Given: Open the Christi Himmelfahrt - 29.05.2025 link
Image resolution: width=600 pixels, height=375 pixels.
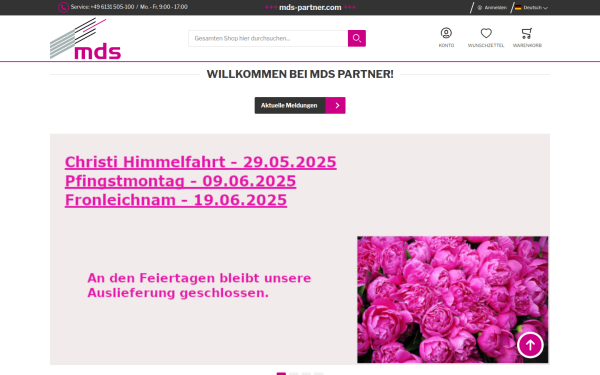Looking at the screenshot, I should click(201, 162).
